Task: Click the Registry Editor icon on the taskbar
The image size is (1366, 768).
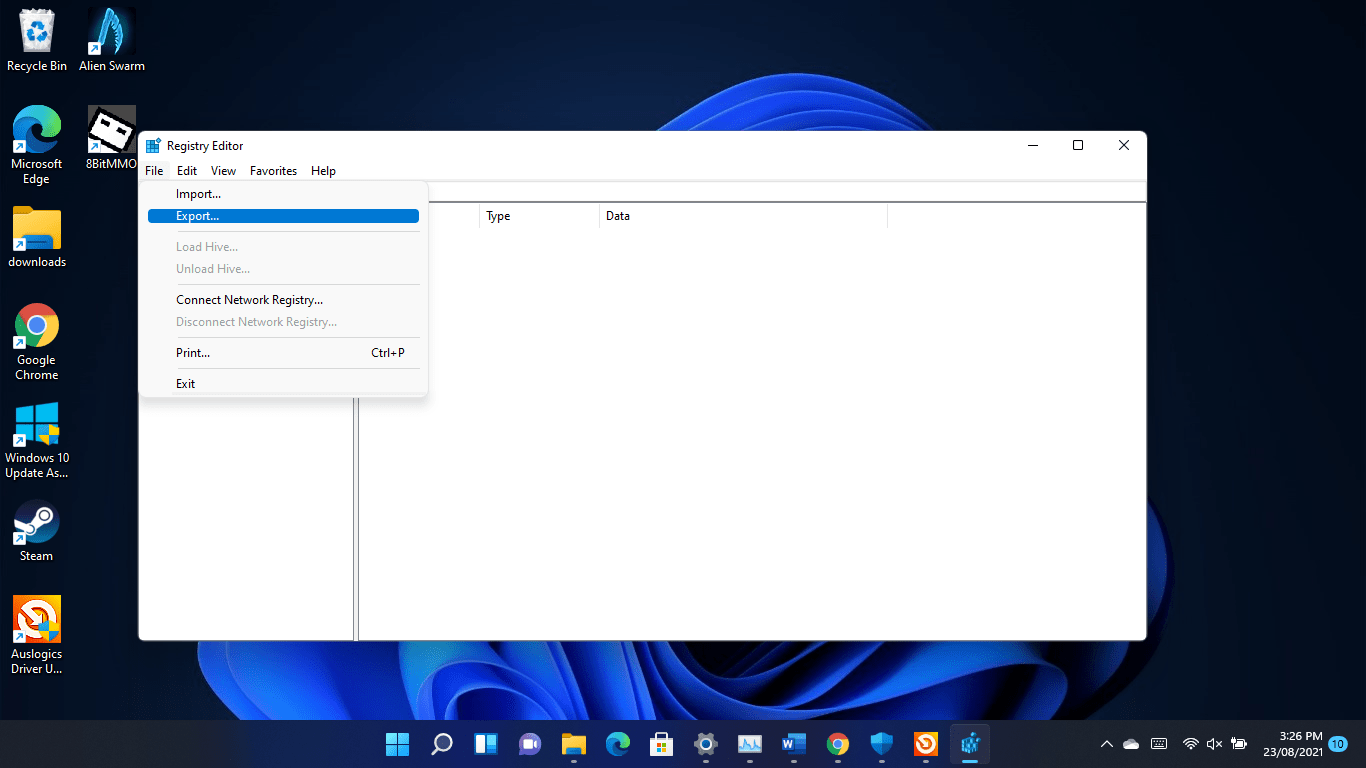Action: click(x=969, y=744)
